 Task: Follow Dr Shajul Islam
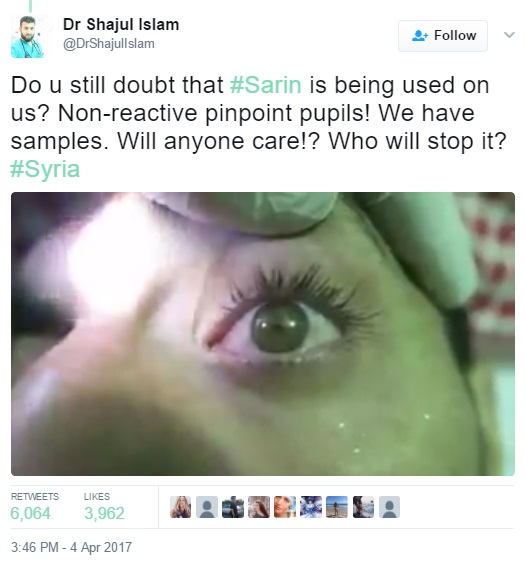(443, 36)
